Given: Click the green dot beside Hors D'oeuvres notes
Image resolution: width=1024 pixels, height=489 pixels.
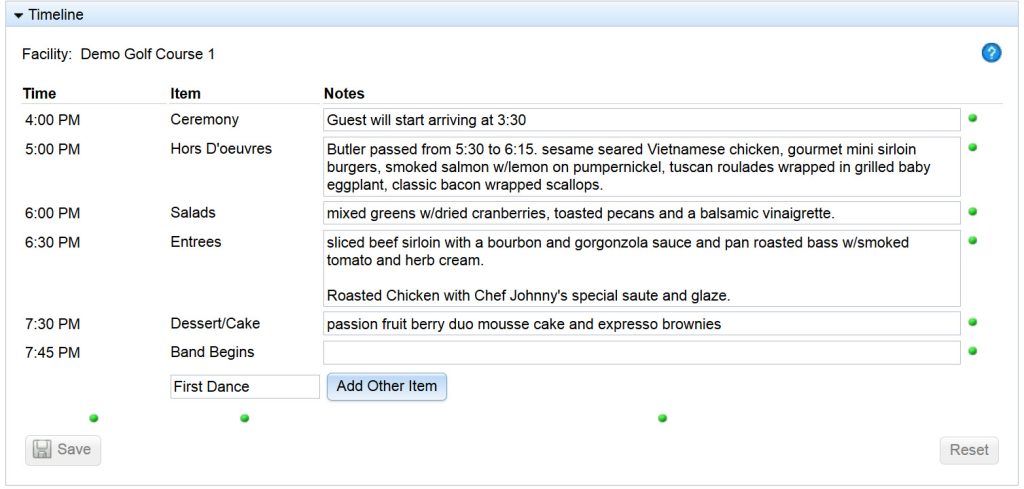Looking at the screenshot, I should 972,148.
